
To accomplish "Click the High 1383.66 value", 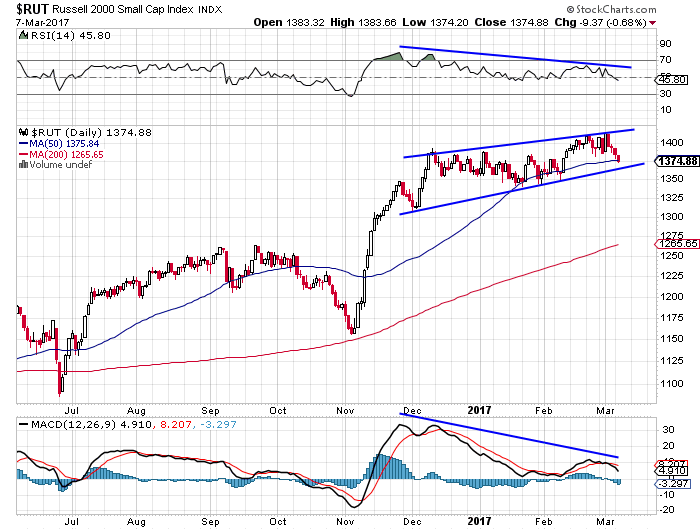I will [x=363, y=22].
